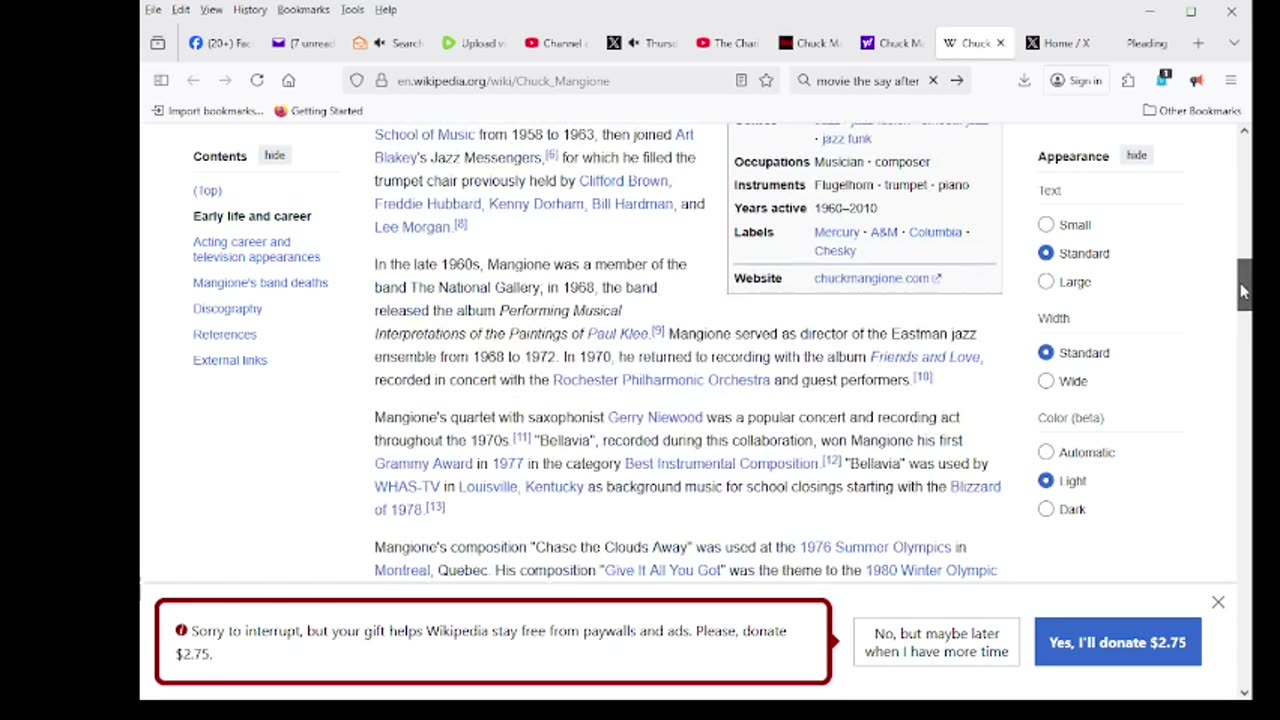1280x720 pixels.
Task: Open the Help menu
Action: click(x=386, y=10)
